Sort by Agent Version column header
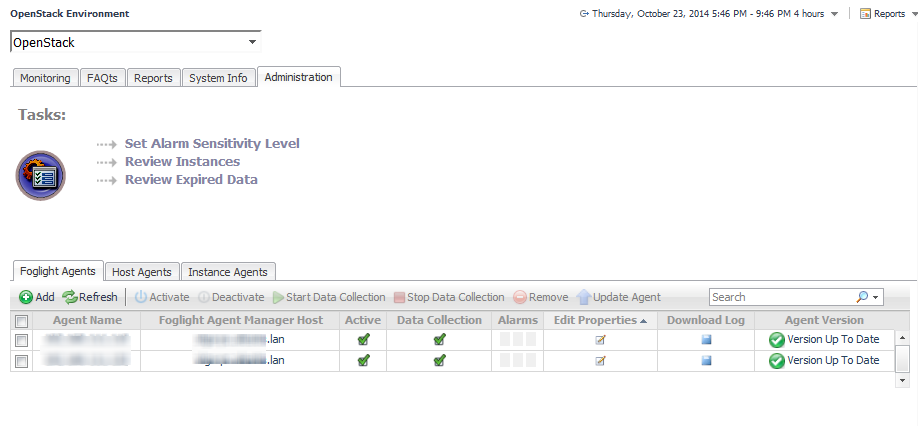The height and width of the screenshot is (426, 918). coord(824,320)
